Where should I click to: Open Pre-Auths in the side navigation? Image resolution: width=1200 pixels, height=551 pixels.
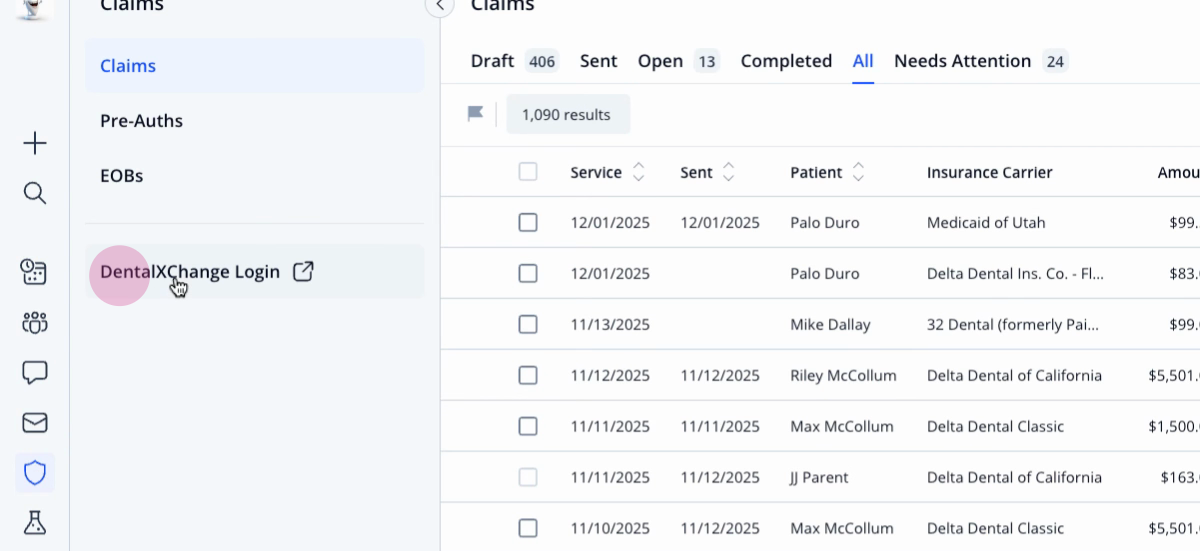254,121
